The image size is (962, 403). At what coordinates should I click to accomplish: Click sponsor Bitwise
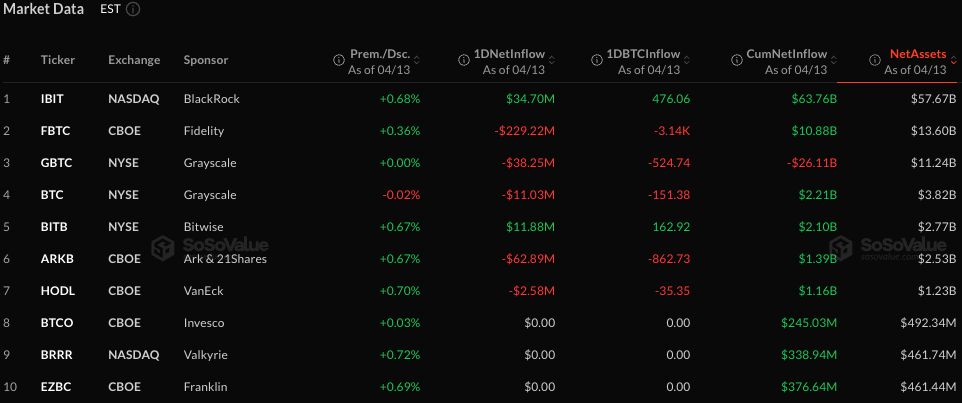point(204,227)
